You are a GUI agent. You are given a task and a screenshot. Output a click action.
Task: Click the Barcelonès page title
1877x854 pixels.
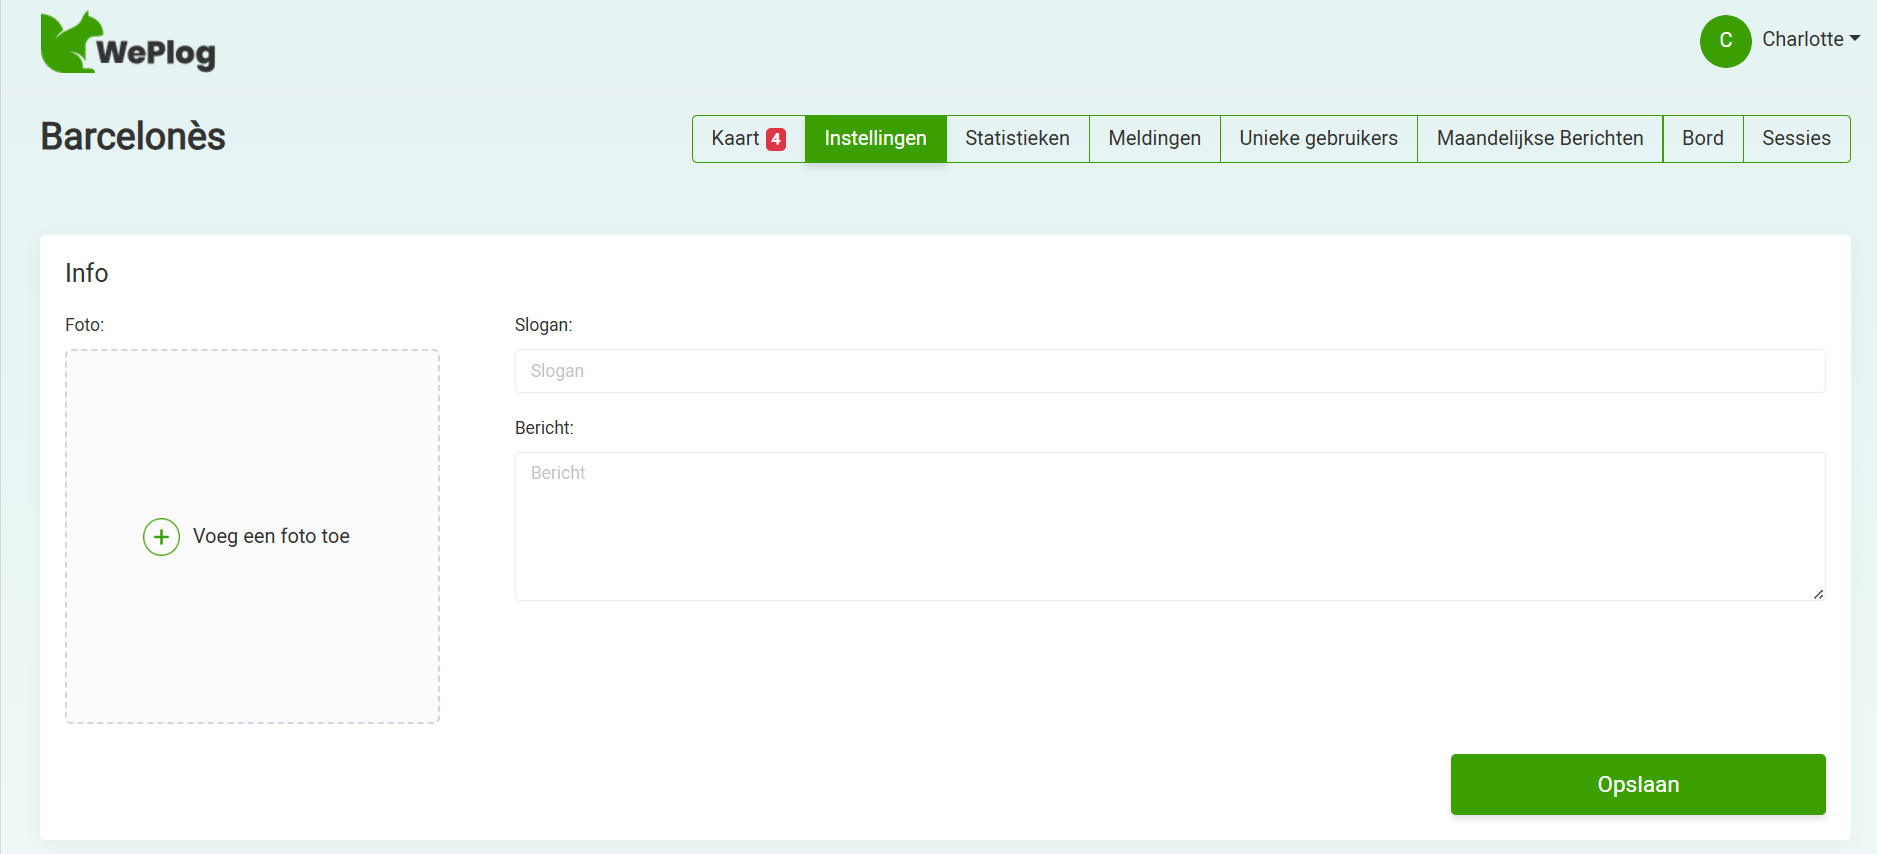(x=133, y=137)
